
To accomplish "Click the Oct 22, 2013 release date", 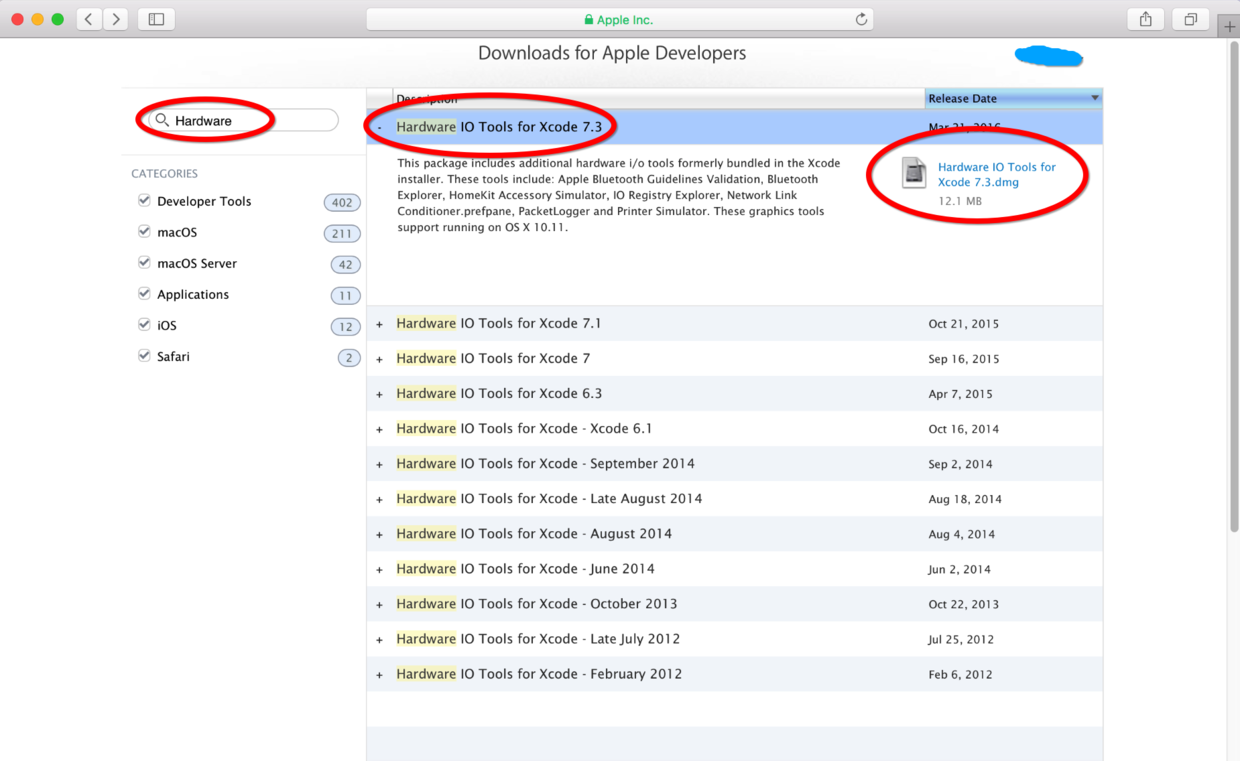I will (964, 604).
